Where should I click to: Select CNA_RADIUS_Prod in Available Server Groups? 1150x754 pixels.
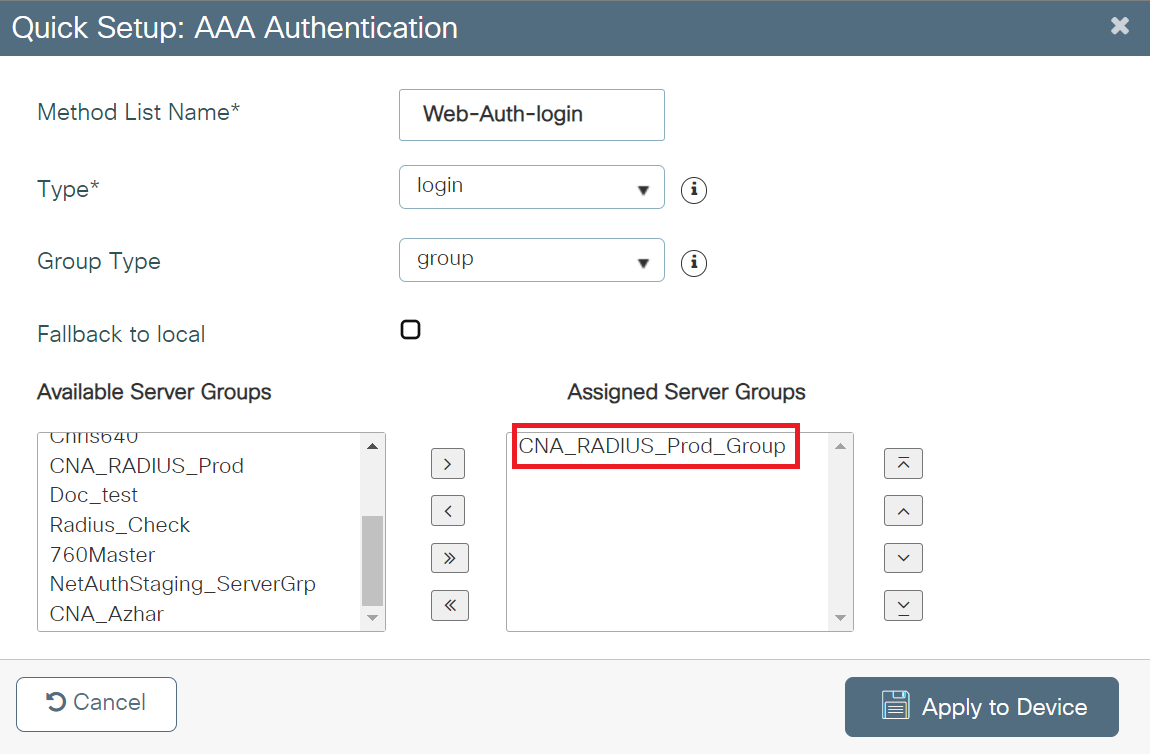pyautogui.click(x=147, y=466)
